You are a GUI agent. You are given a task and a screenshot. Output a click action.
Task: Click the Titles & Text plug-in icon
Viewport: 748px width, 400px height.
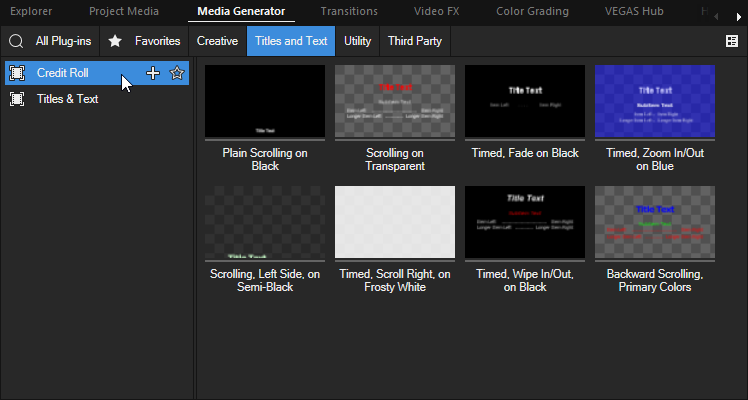(17, 99)
